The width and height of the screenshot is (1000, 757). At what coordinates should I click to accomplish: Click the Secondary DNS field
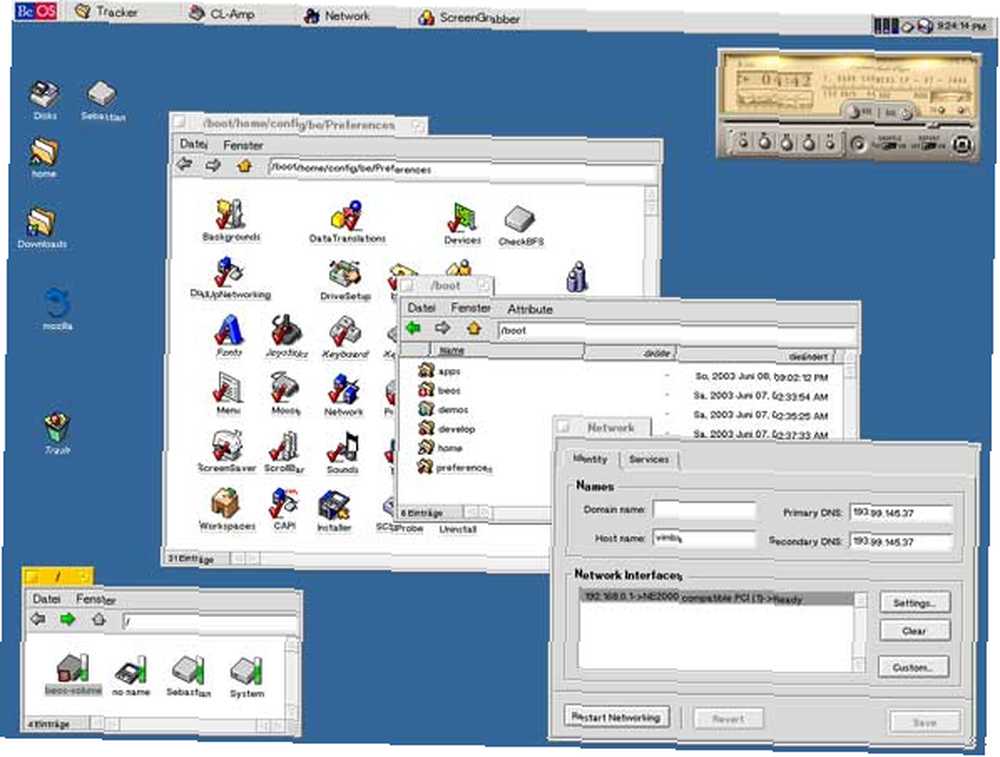point(902,541)
